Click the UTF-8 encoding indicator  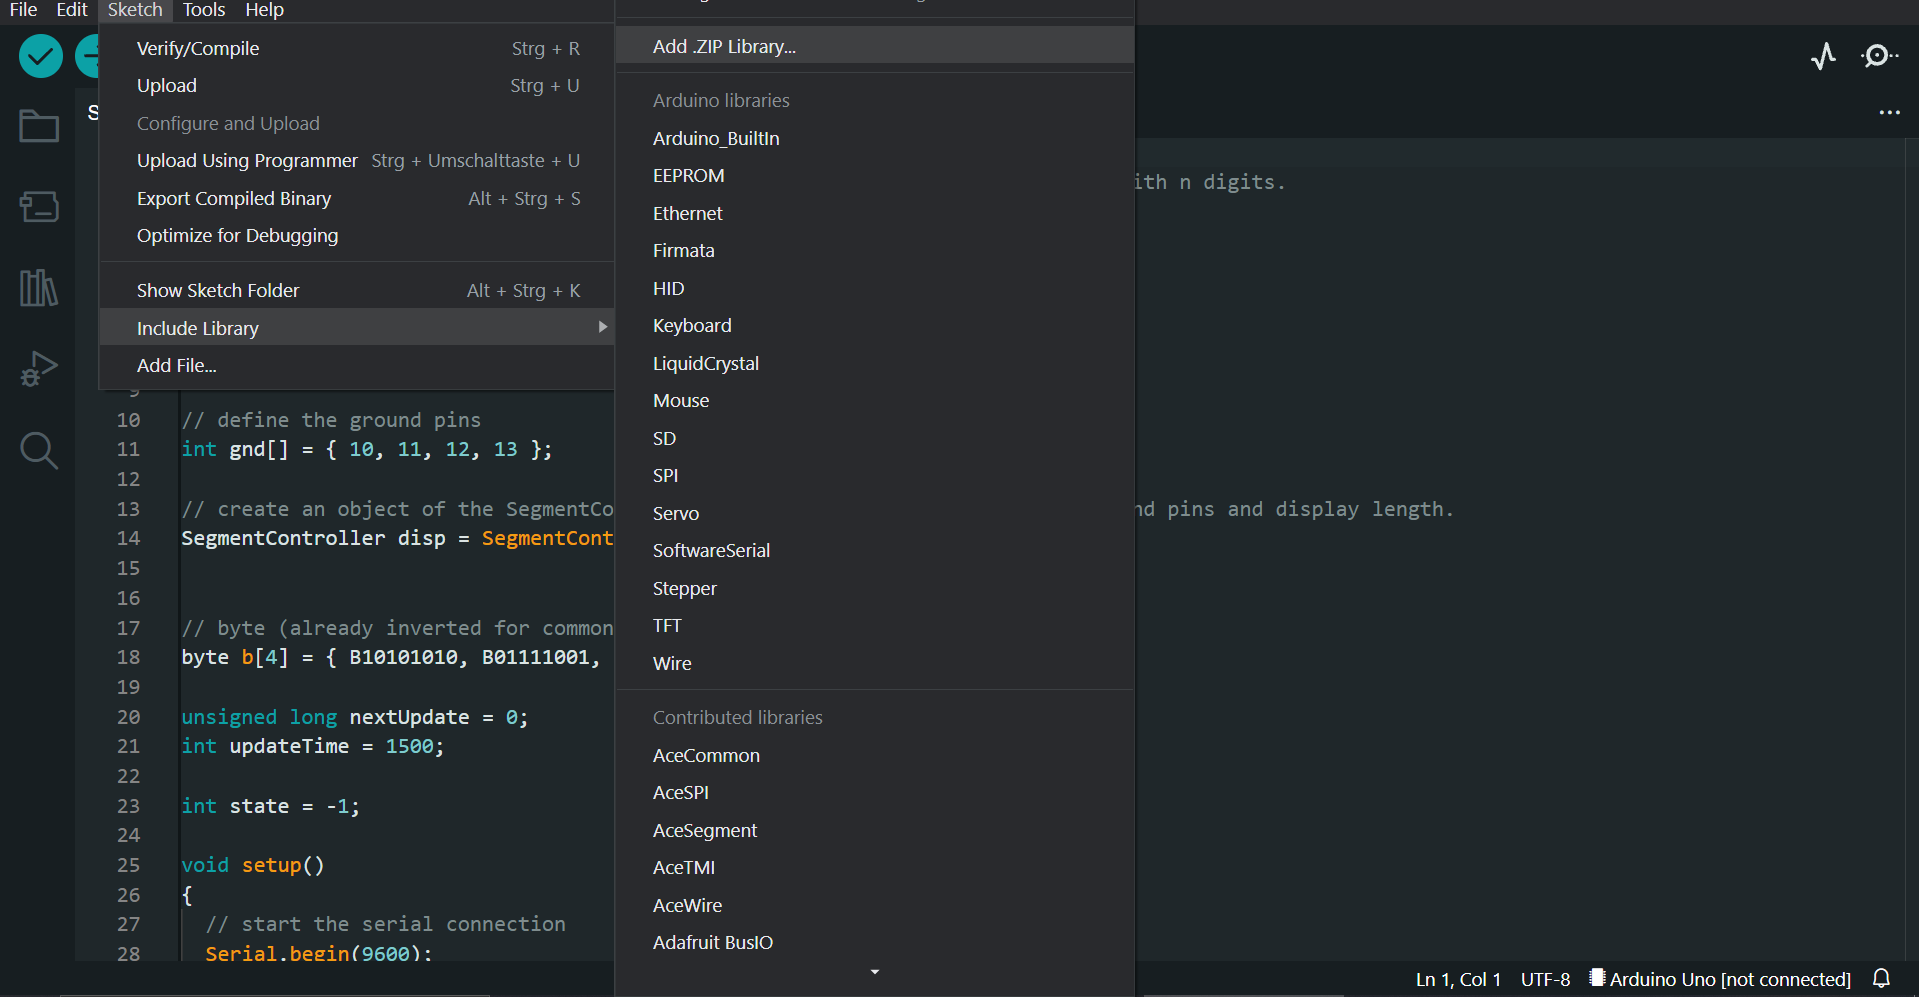pyautogui.click(x=1545, y=978)
